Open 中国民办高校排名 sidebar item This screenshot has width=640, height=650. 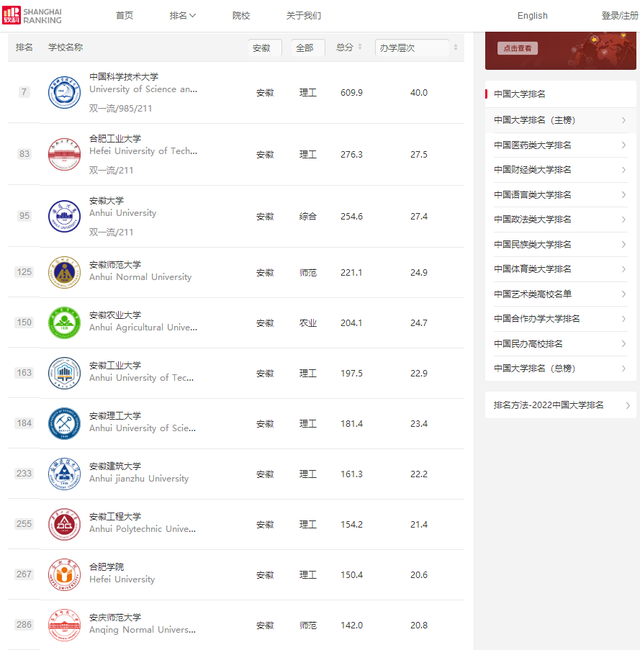[x=560, y=344]
